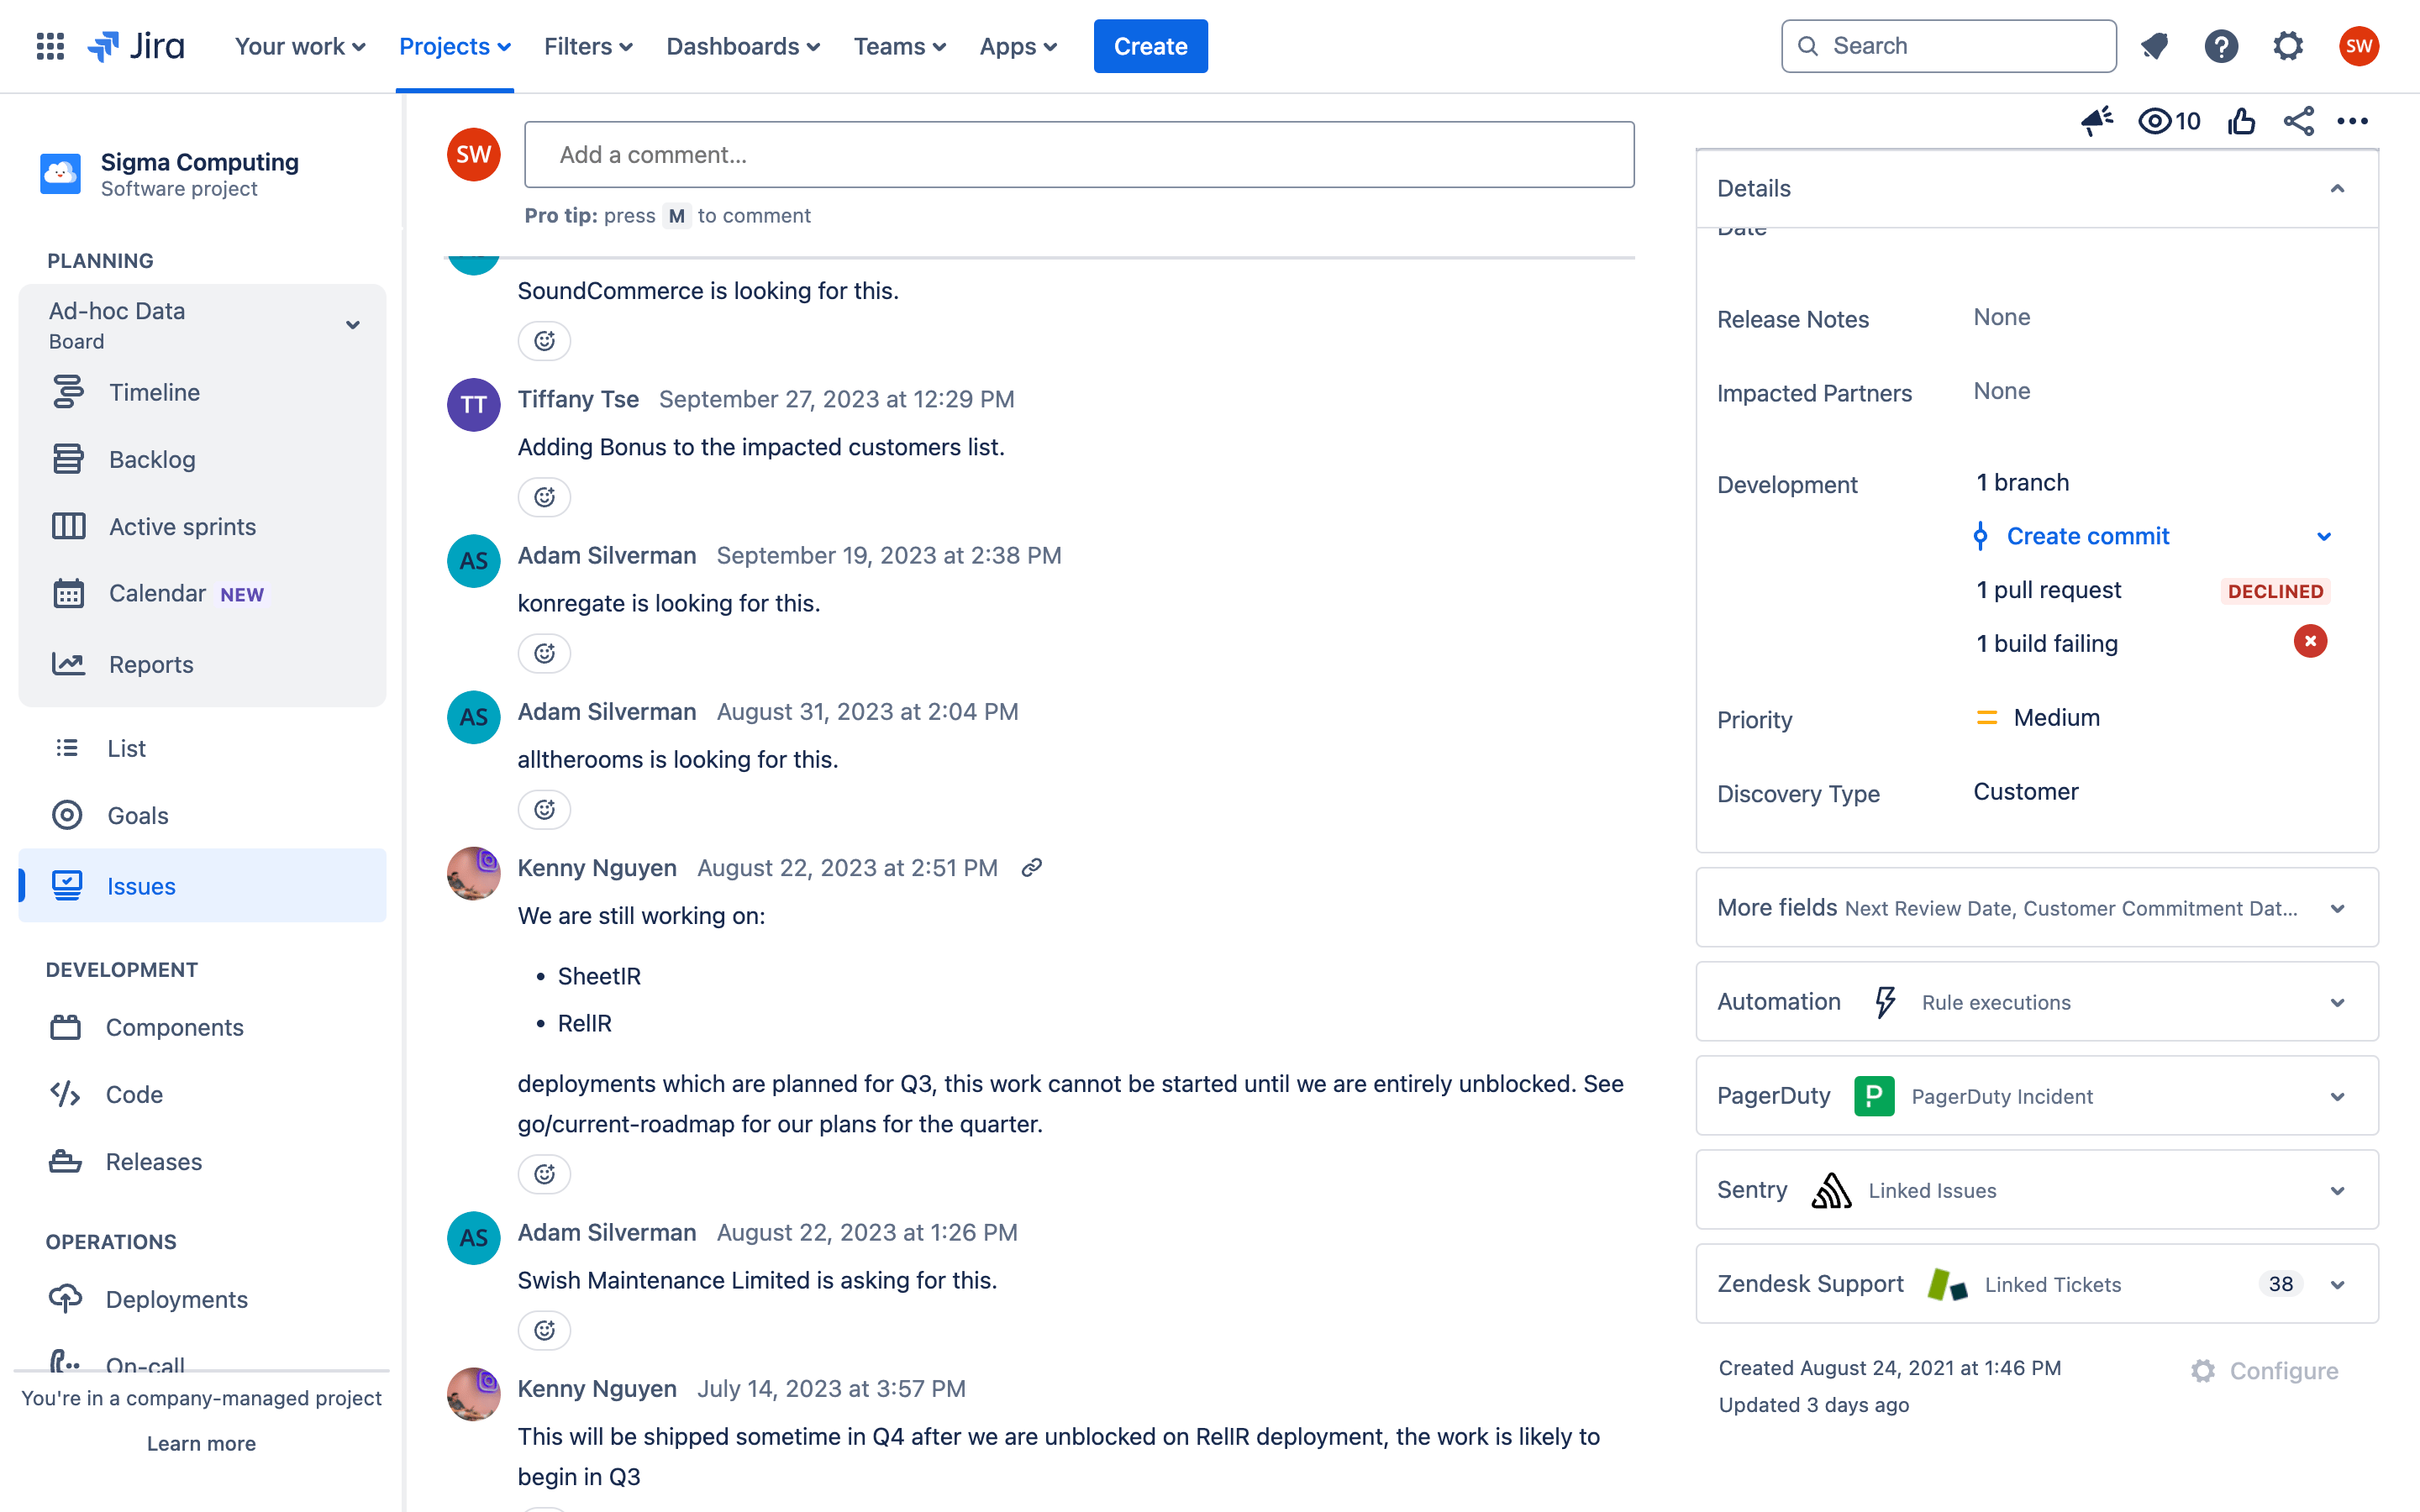
Task: Open the Releases ship icon item
Action: click(x=153, y=1161)
